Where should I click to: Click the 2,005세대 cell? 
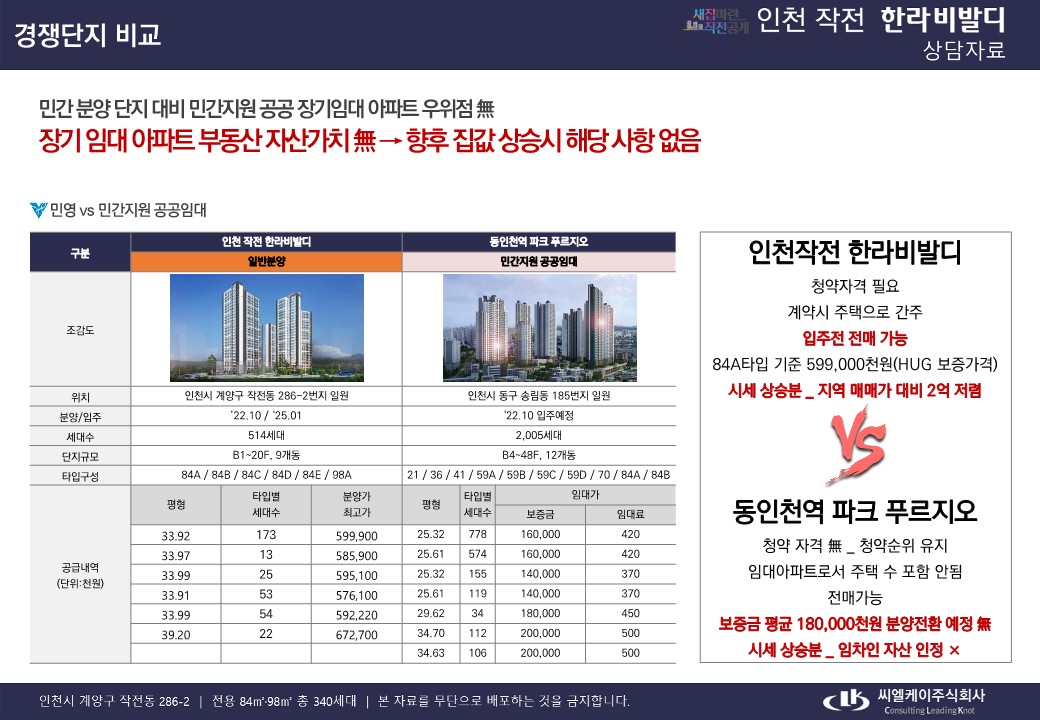pyautogui.click(x=539, y=436)
